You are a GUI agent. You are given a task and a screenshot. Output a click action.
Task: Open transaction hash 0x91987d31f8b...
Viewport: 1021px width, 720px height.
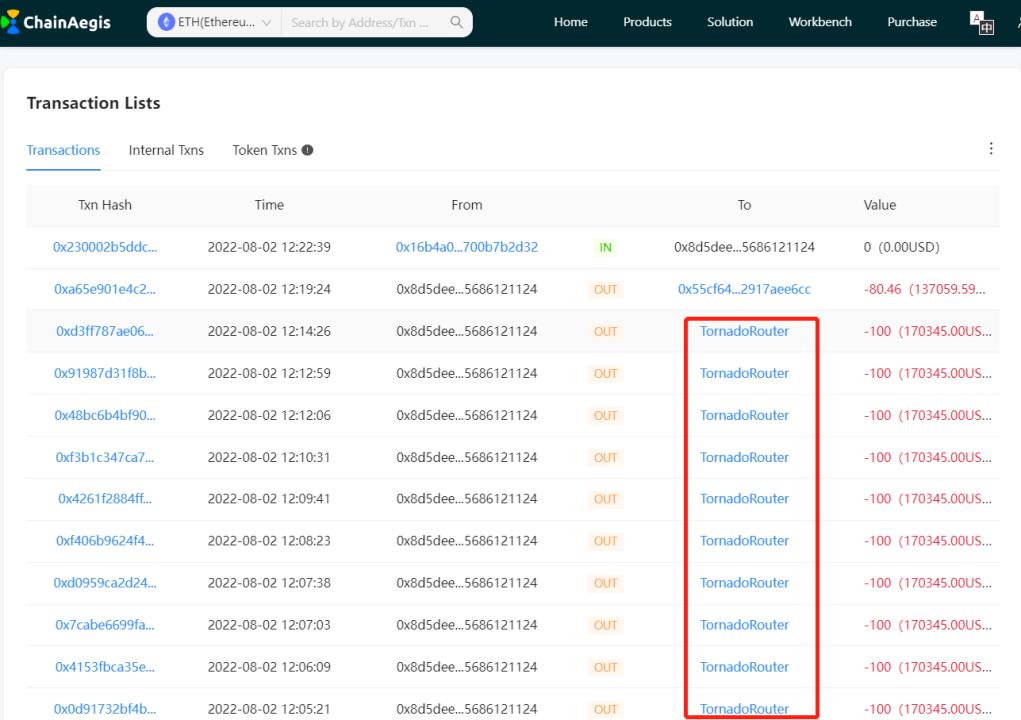tap(105, 374)
